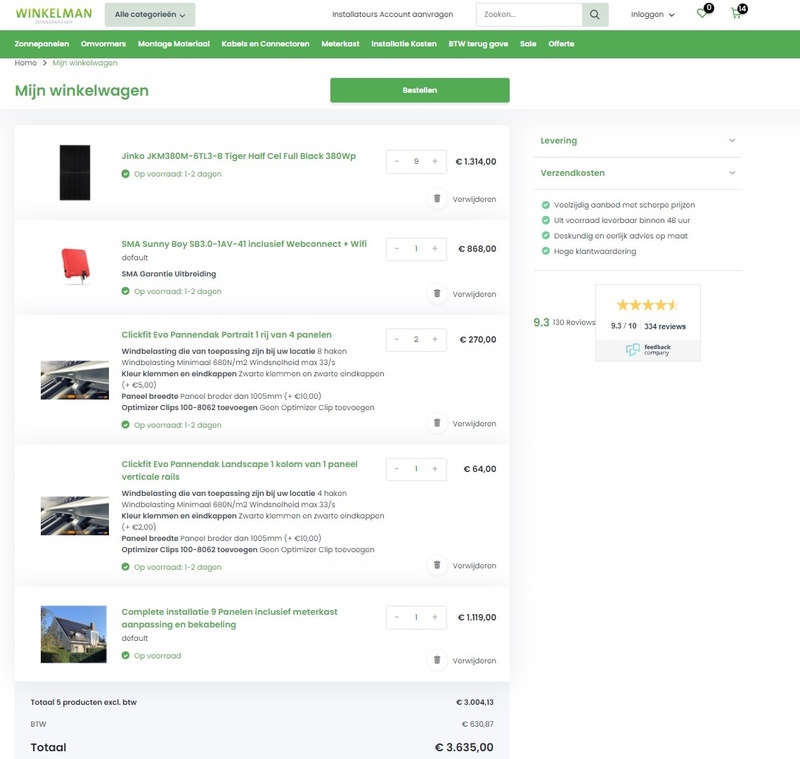Open Jinko JKM380M Tiger panel product link
The height and width of the screenshot is (759, 800).
[x=238, y=156]
